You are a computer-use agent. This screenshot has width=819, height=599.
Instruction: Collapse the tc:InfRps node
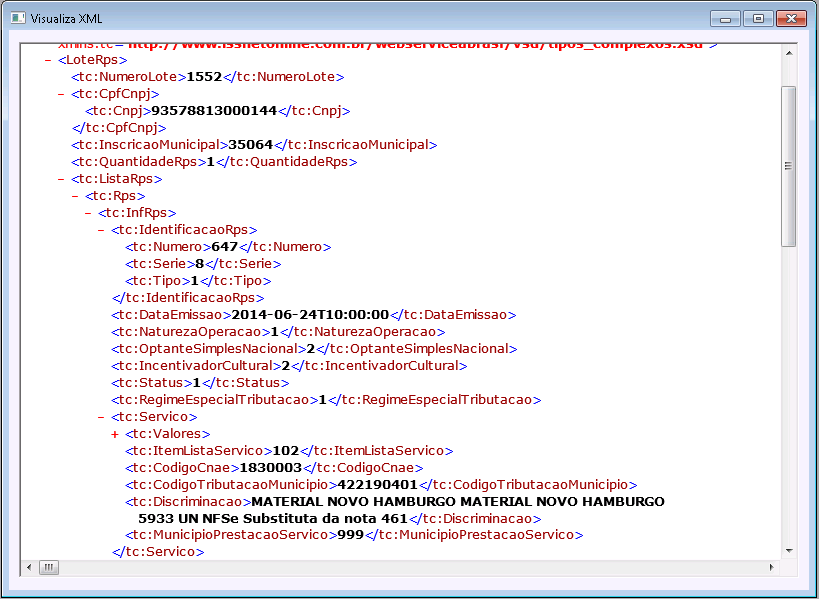click(x=88, y=213)
